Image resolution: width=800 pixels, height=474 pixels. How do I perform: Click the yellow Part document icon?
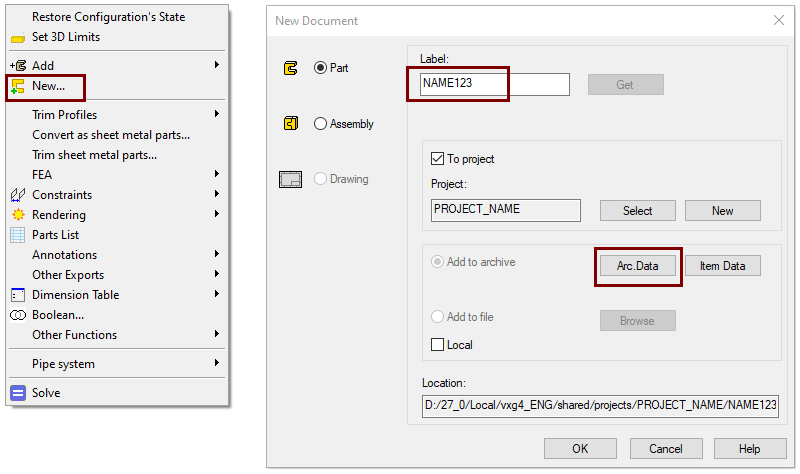click(x=290, y=68)
